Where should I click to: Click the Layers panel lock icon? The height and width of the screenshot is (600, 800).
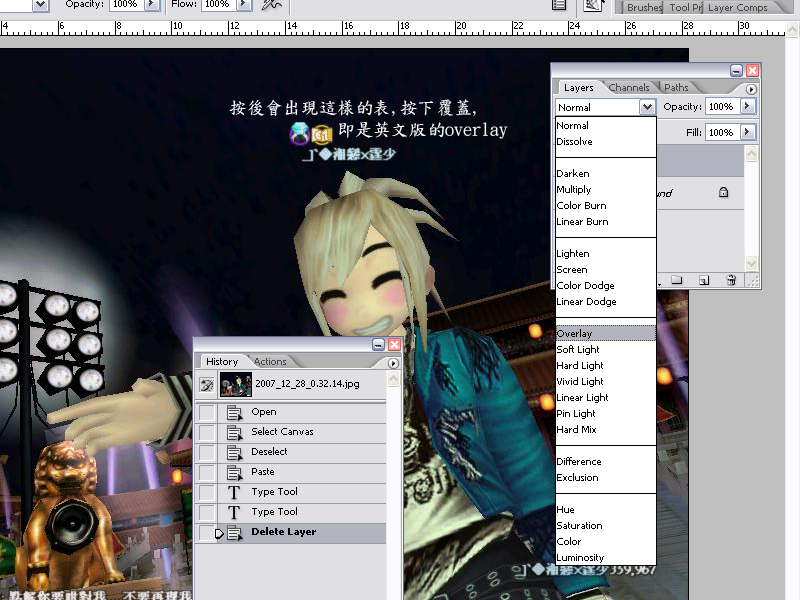(x=723, y=192)
